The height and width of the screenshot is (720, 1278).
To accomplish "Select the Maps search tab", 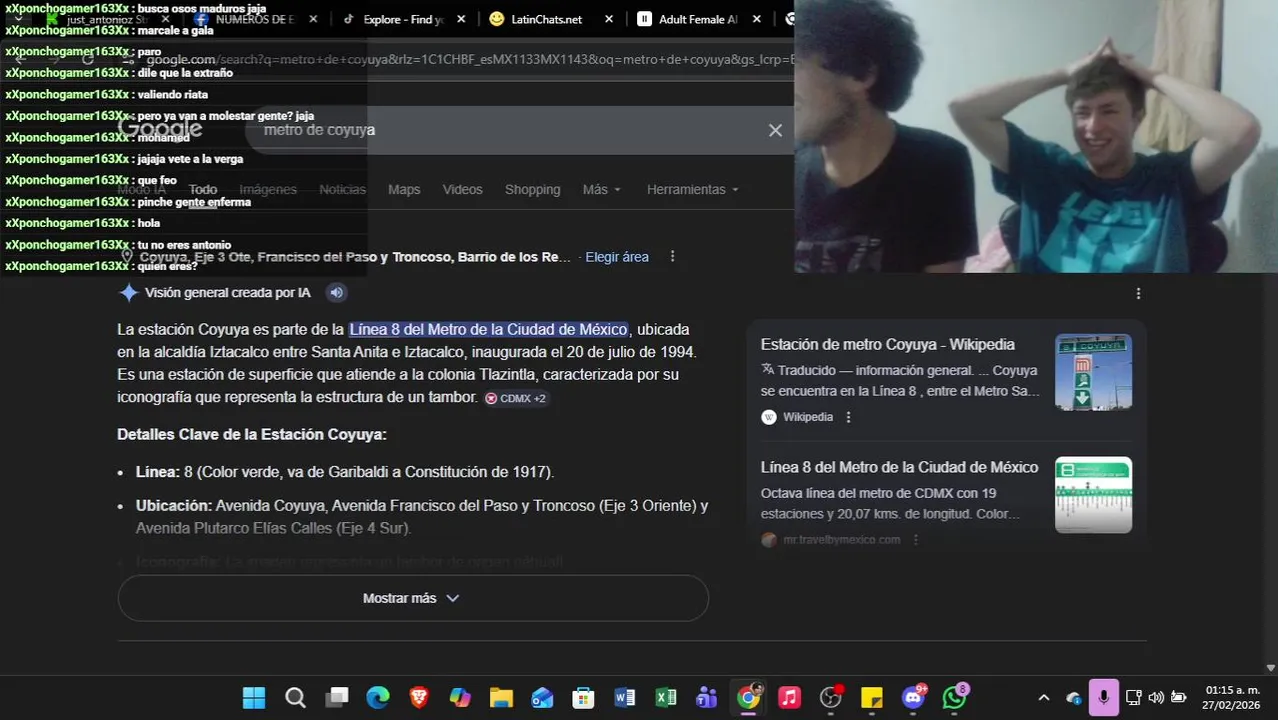I will coord(404,189).
